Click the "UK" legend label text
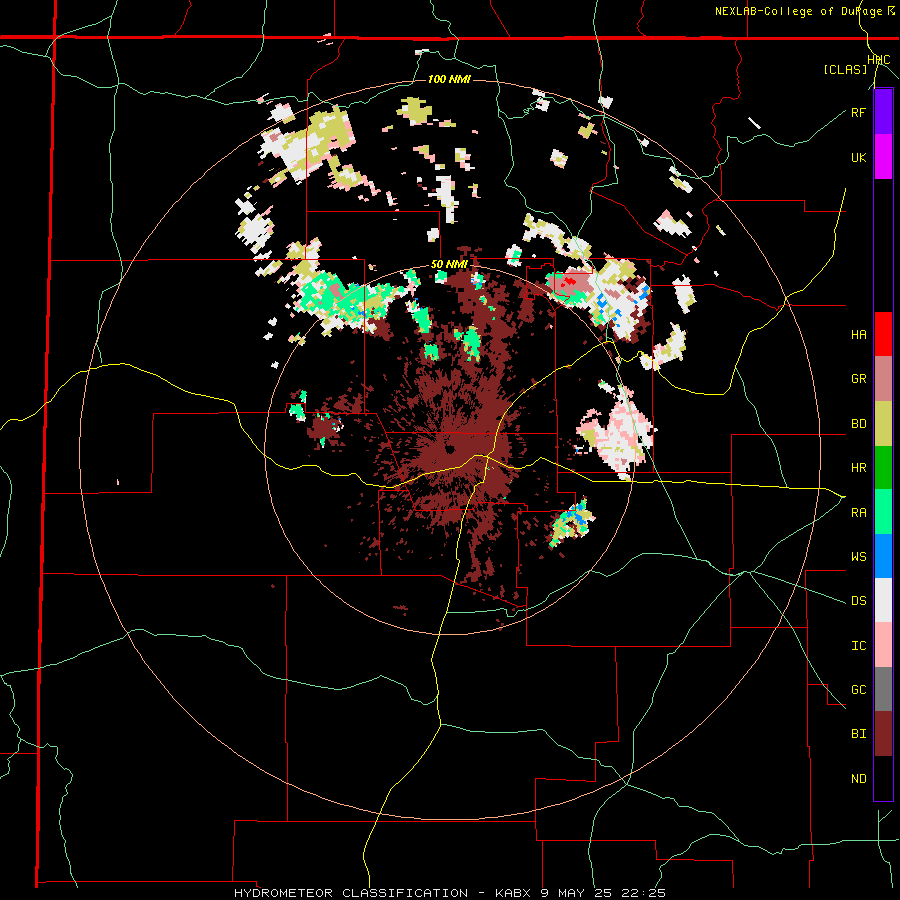 [x=858, y=157]
